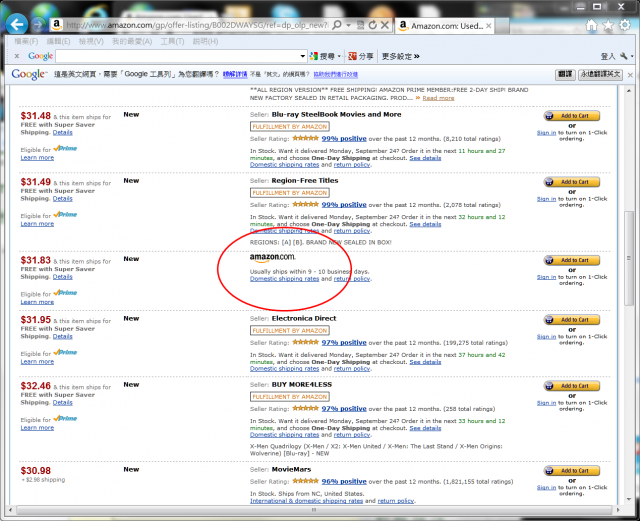Click the sign-in label on Google Toolbar
The width and height of the screenshot is (640, 521).
pos(608,56)
